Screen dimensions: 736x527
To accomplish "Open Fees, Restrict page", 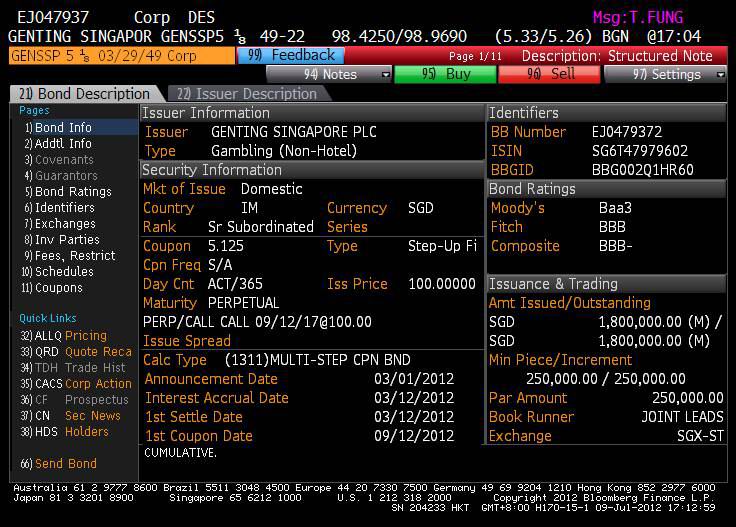I will [70, 255].
